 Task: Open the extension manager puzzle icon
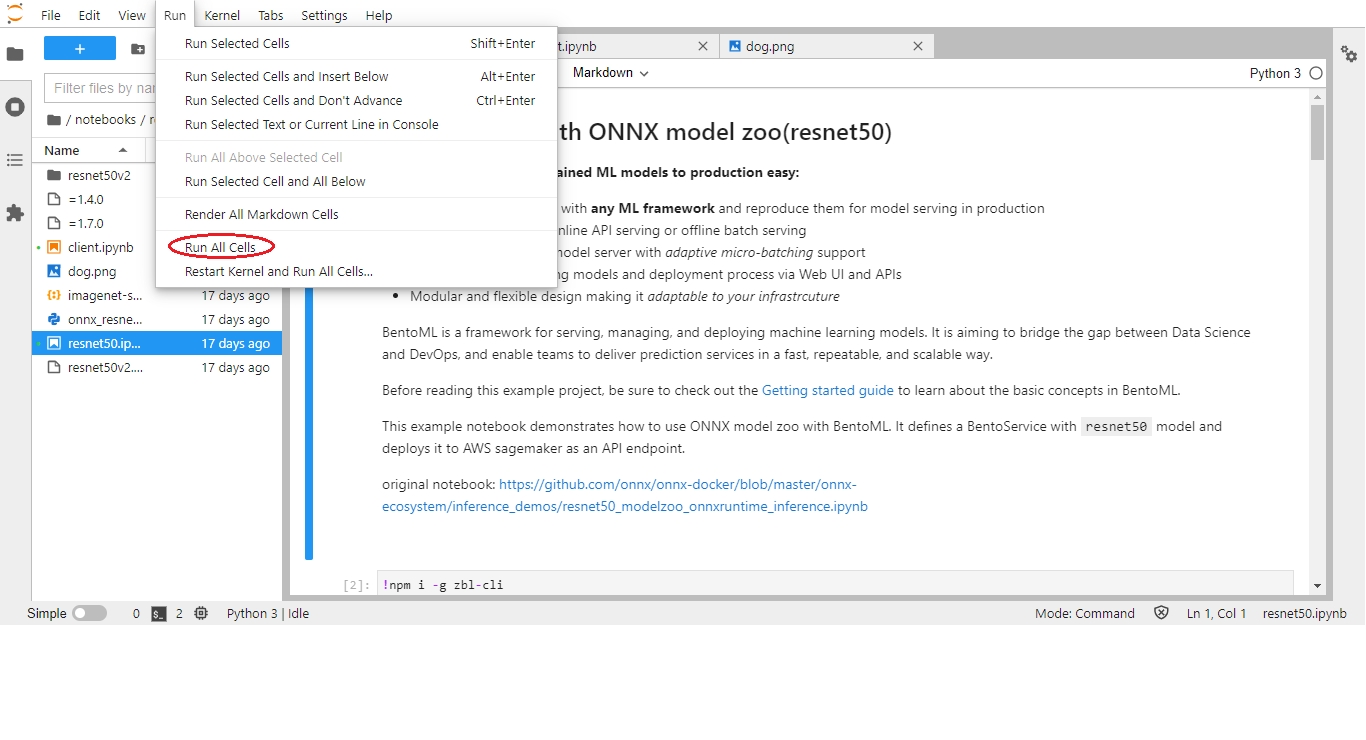(x=15, y=213)
